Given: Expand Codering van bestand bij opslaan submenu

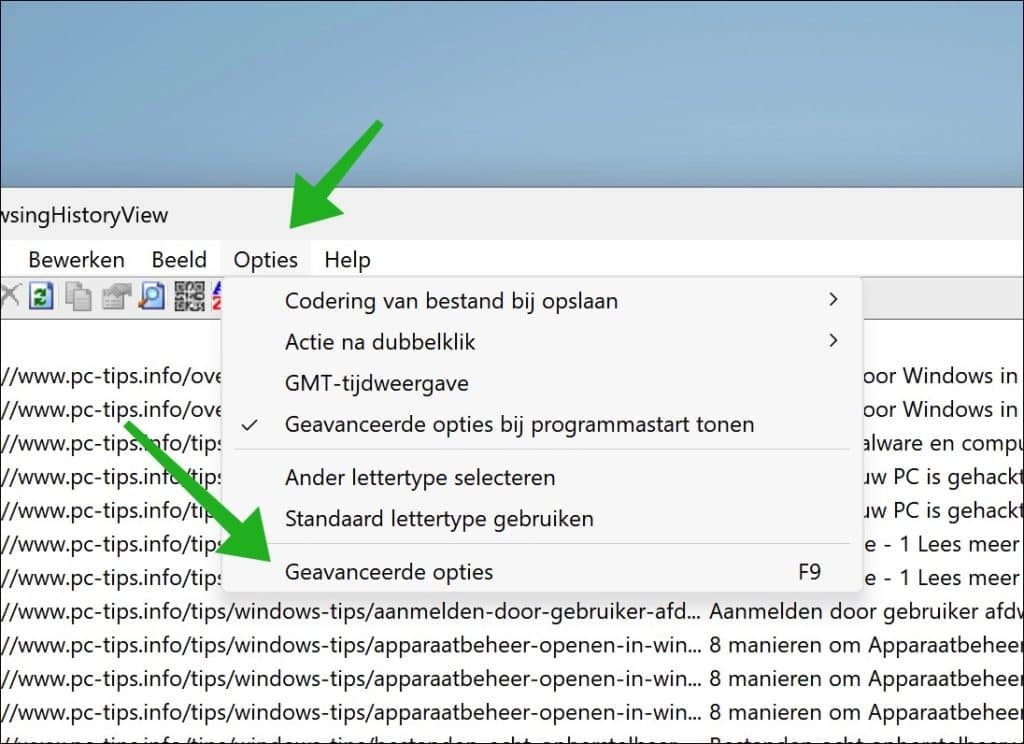Looking at the screenshot, I should point(542,300).
